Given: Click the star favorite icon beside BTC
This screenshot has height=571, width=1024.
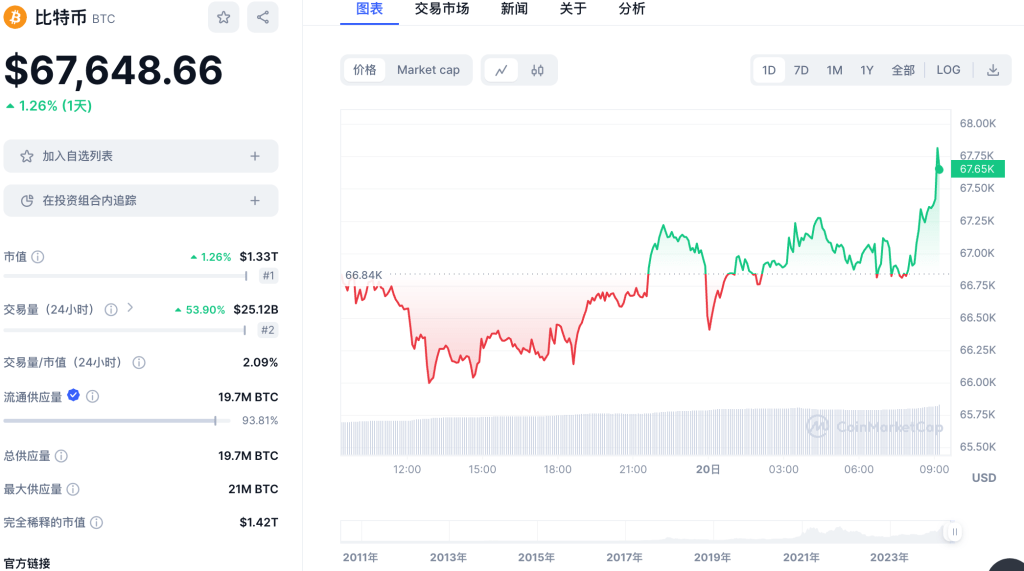Looking at the screenshot, I should coord(223,17).
